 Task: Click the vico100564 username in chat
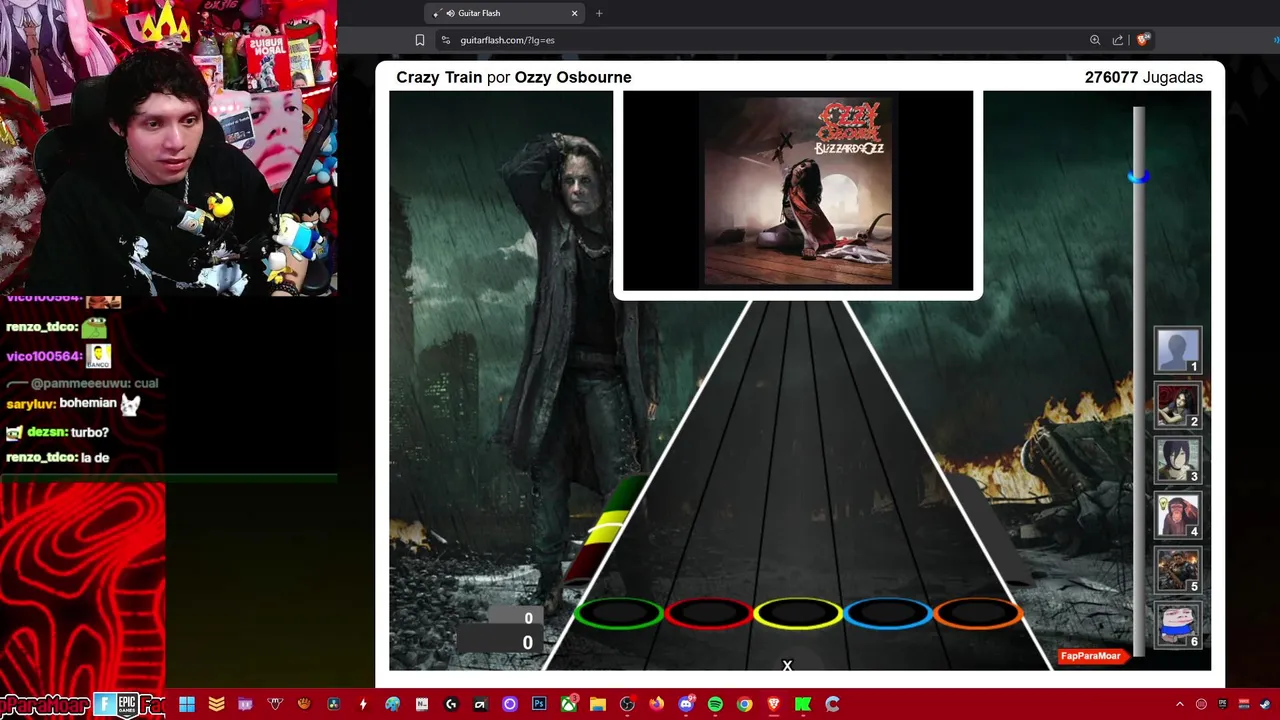point(44,356)
